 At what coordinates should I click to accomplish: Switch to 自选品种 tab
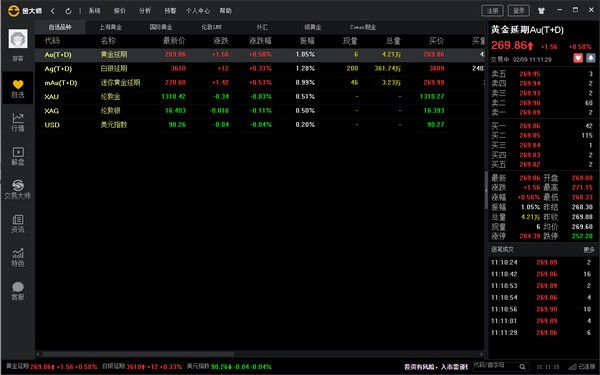click(60, 27)
